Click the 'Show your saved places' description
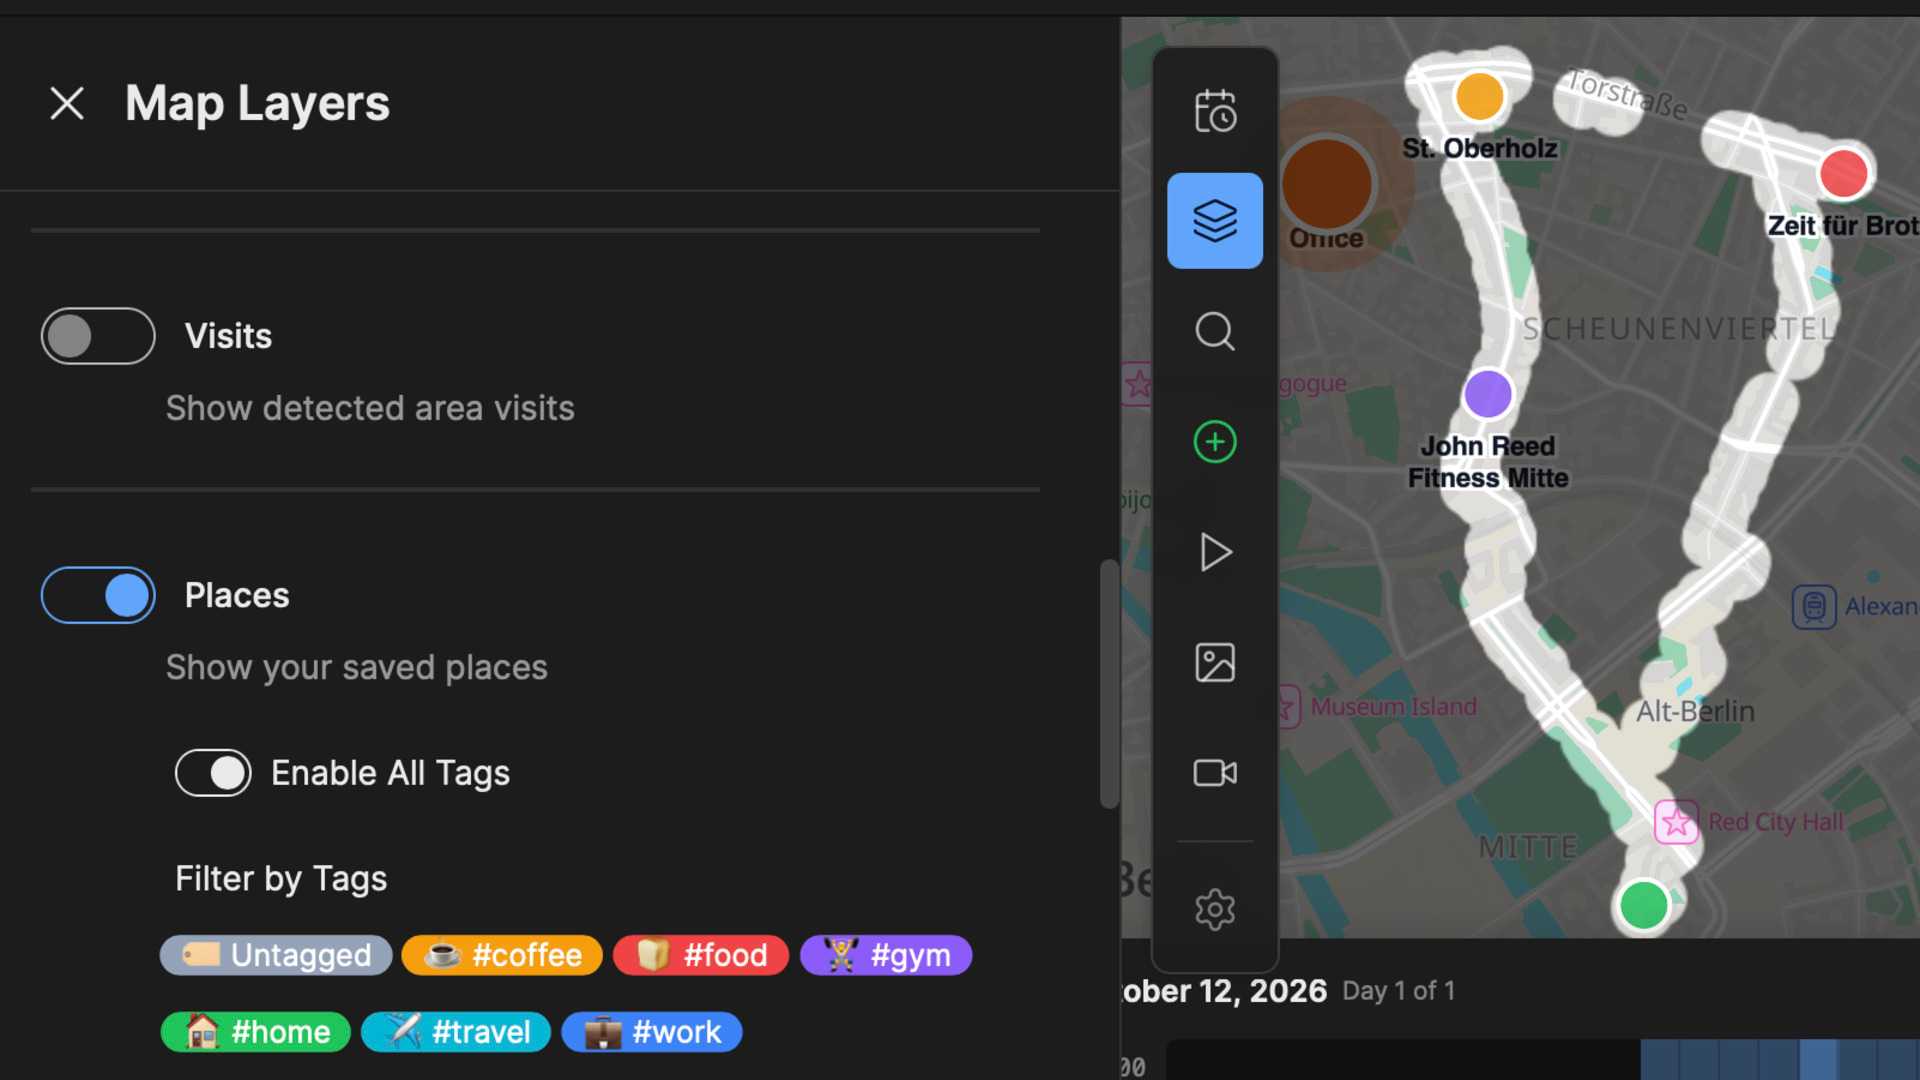 (357, 667)
